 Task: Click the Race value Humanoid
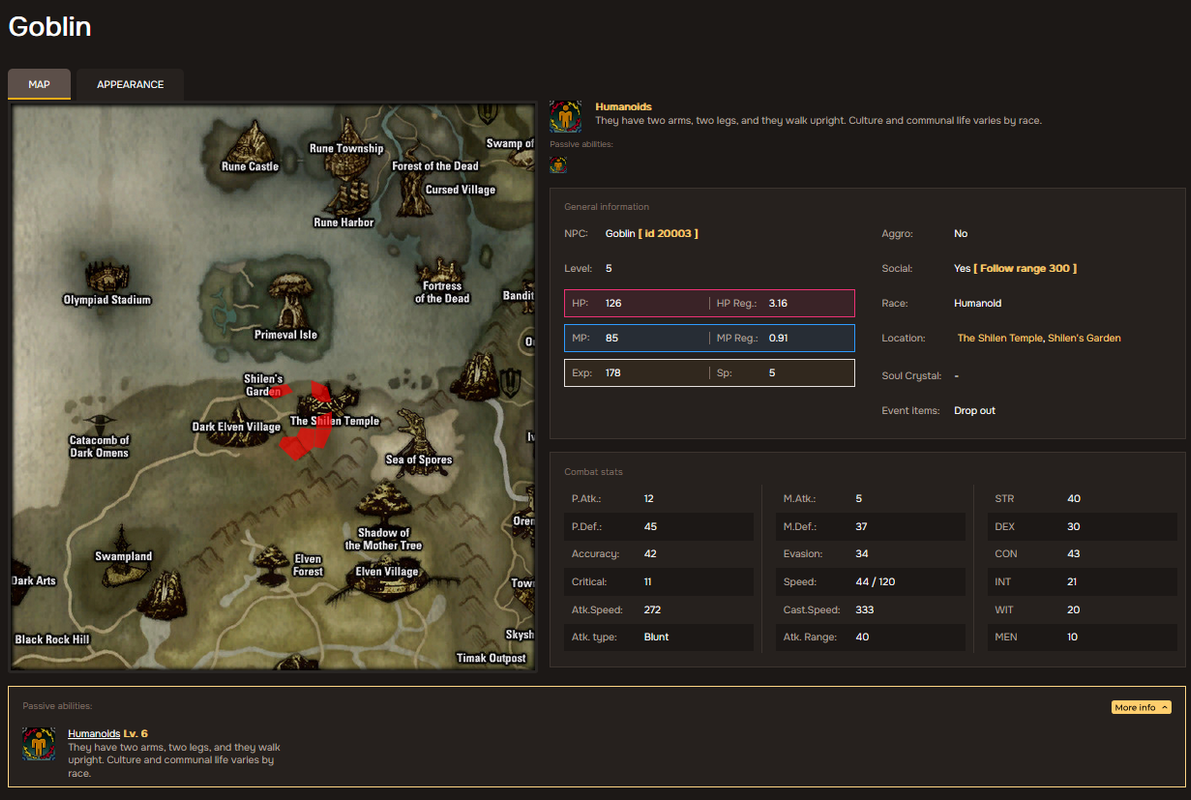pyautogui.click(x=978, y=303)
